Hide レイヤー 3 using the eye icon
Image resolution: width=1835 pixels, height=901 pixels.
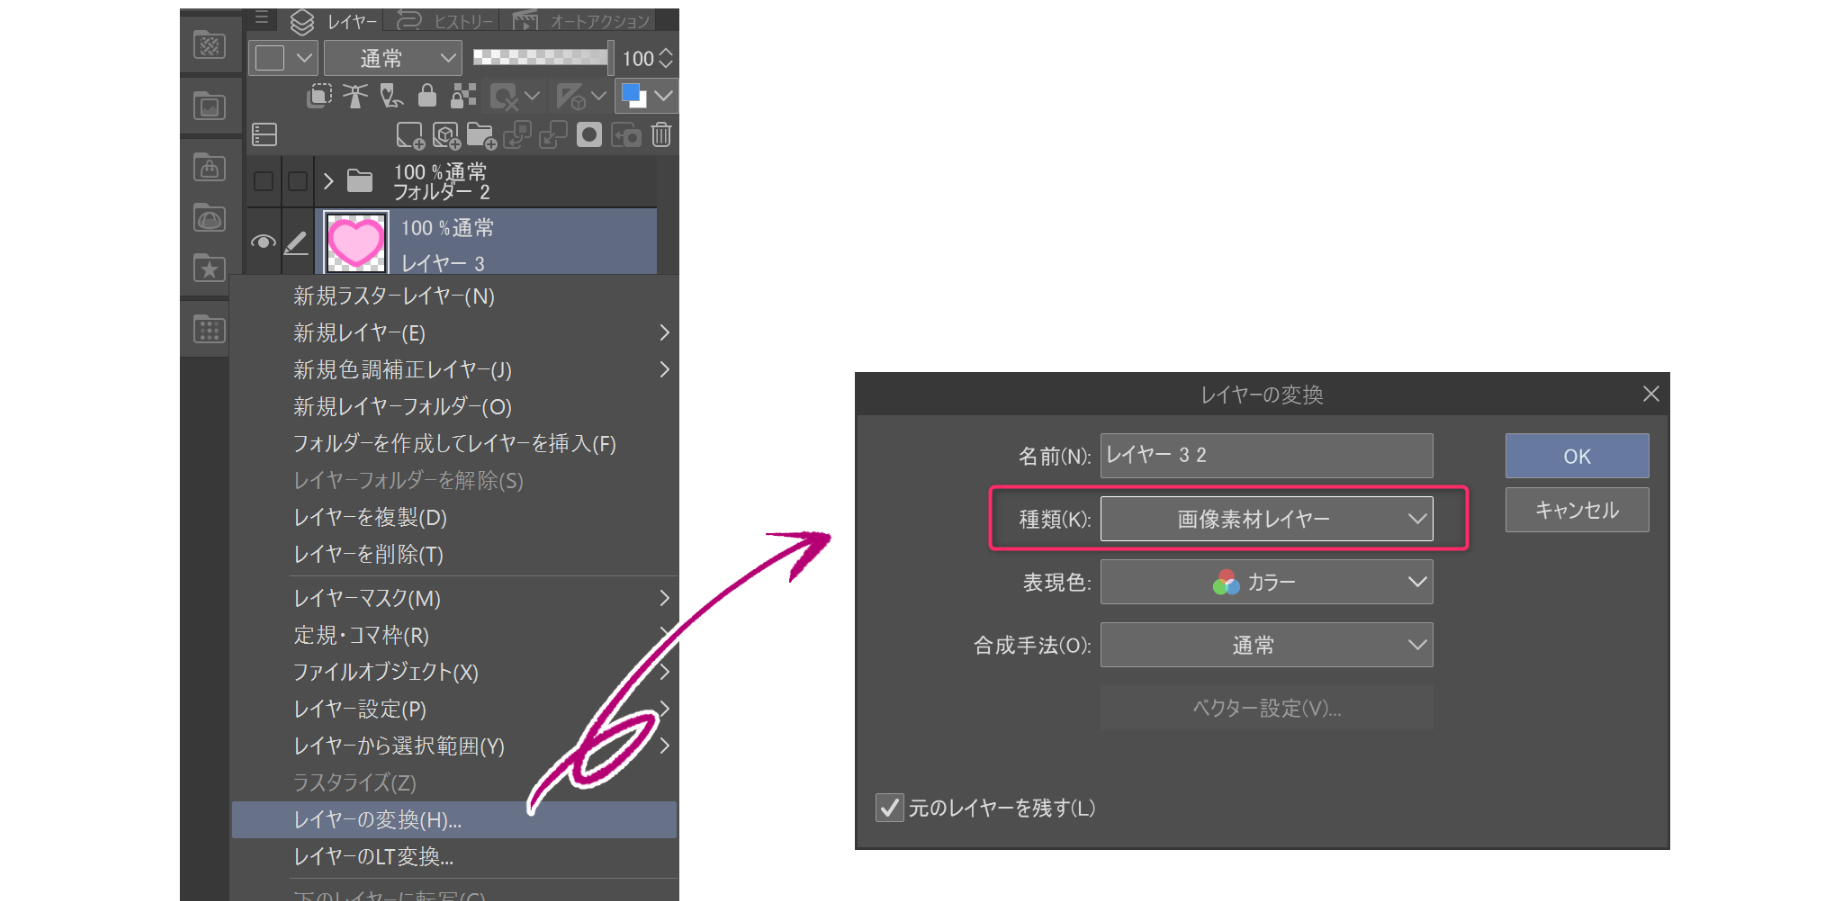point(263,242)
